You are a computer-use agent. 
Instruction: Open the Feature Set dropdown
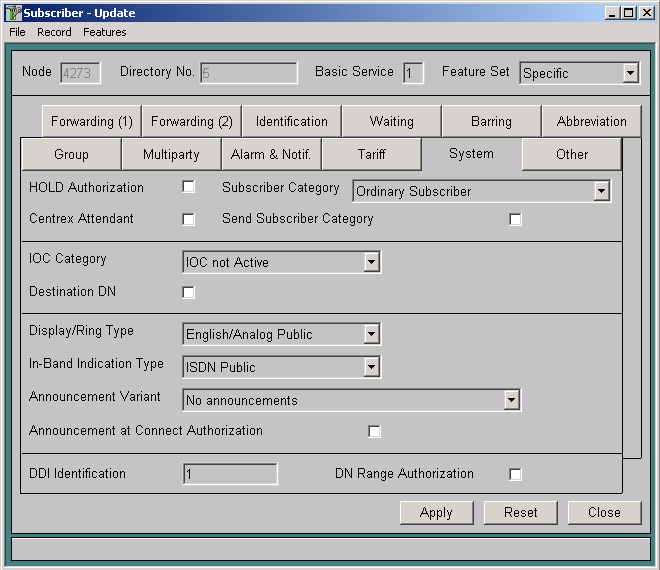[x=629, y=73]
